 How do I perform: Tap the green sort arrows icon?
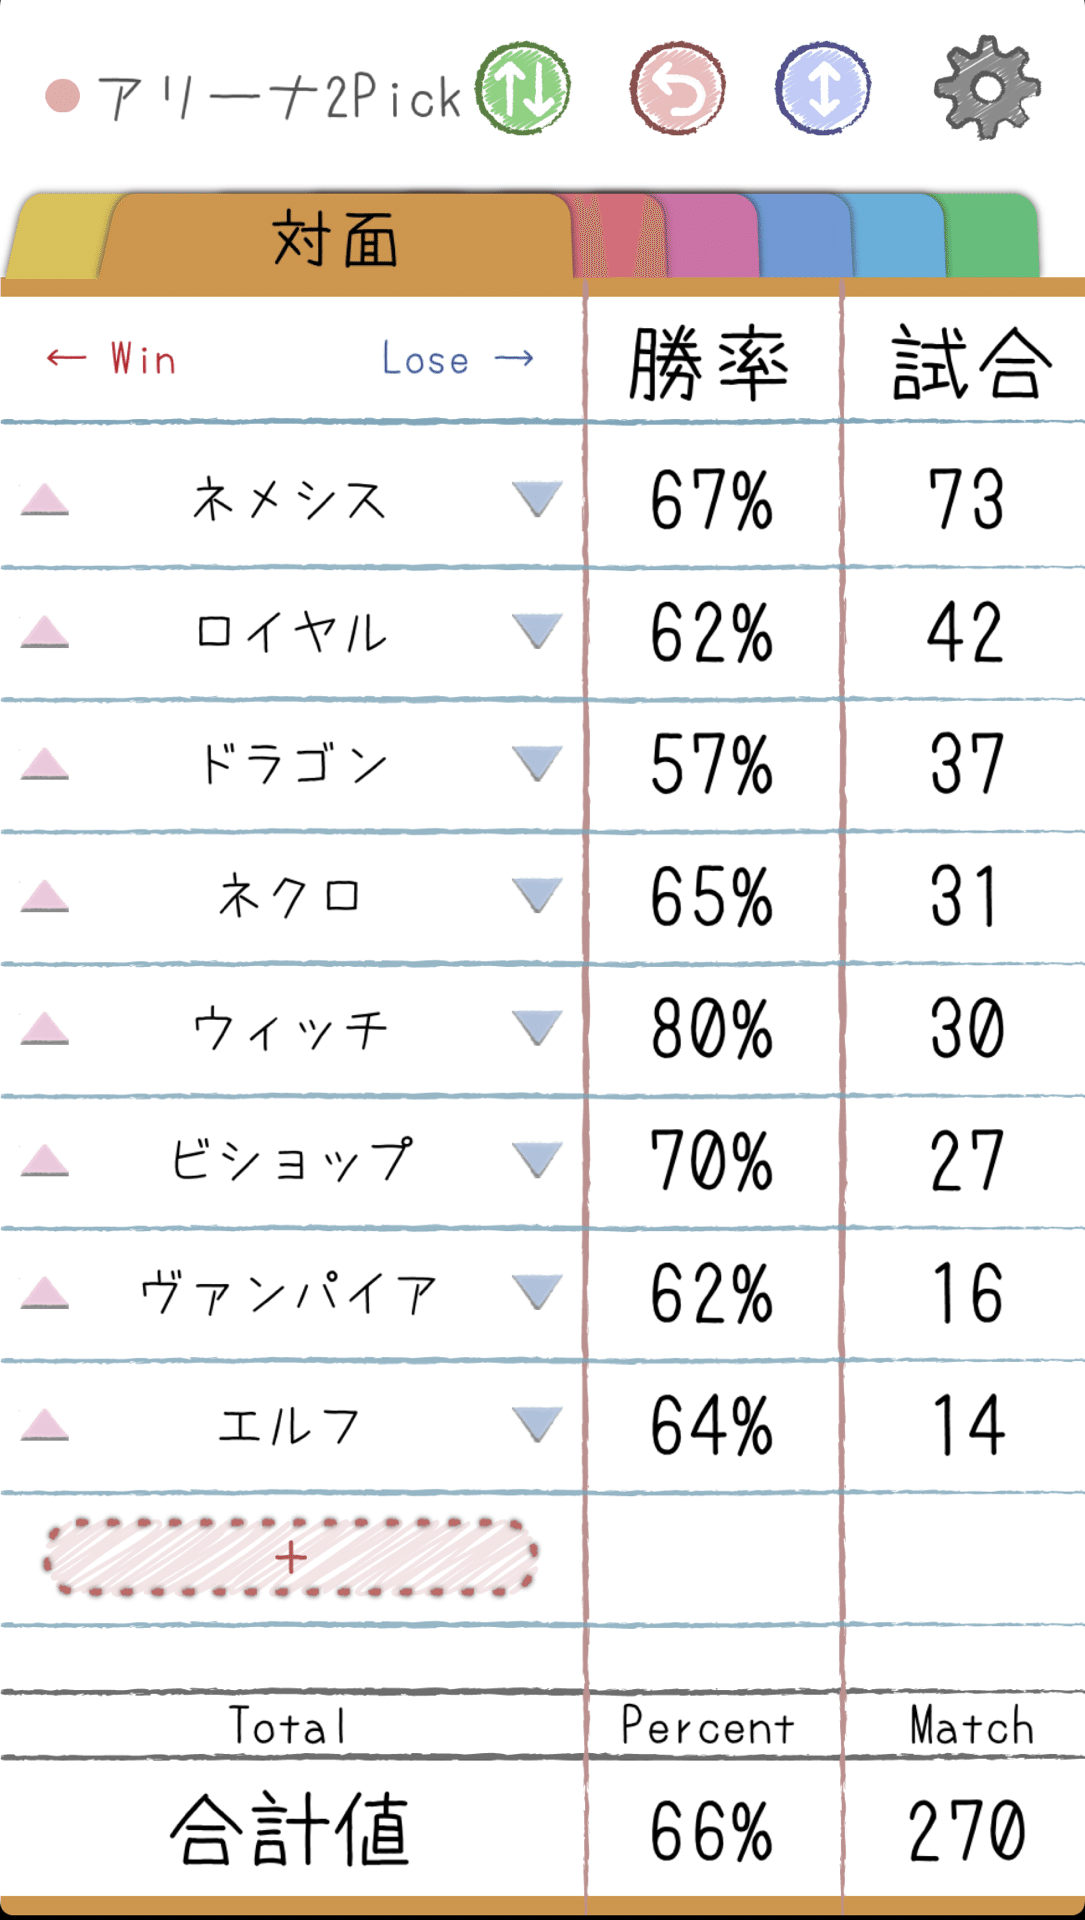[523, 88]
